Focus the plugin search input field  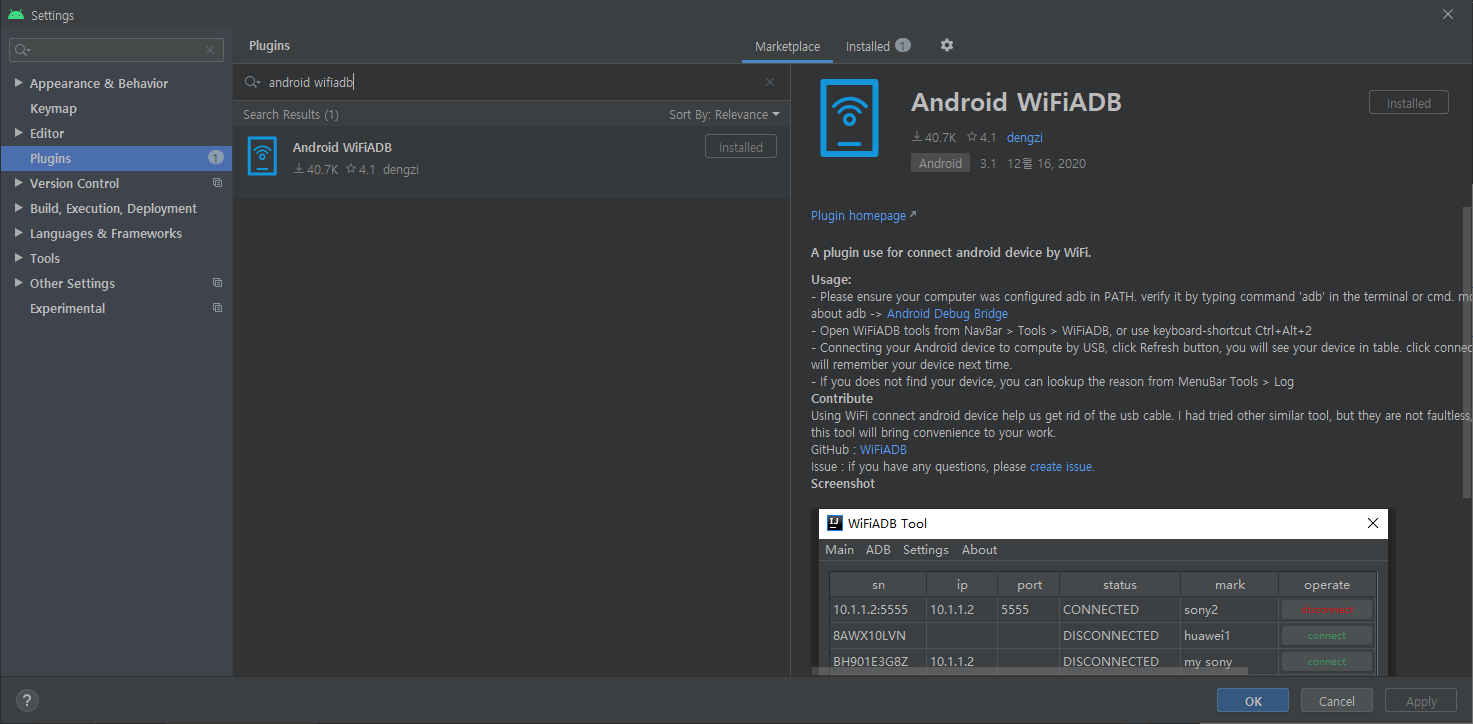pos(510,82)
